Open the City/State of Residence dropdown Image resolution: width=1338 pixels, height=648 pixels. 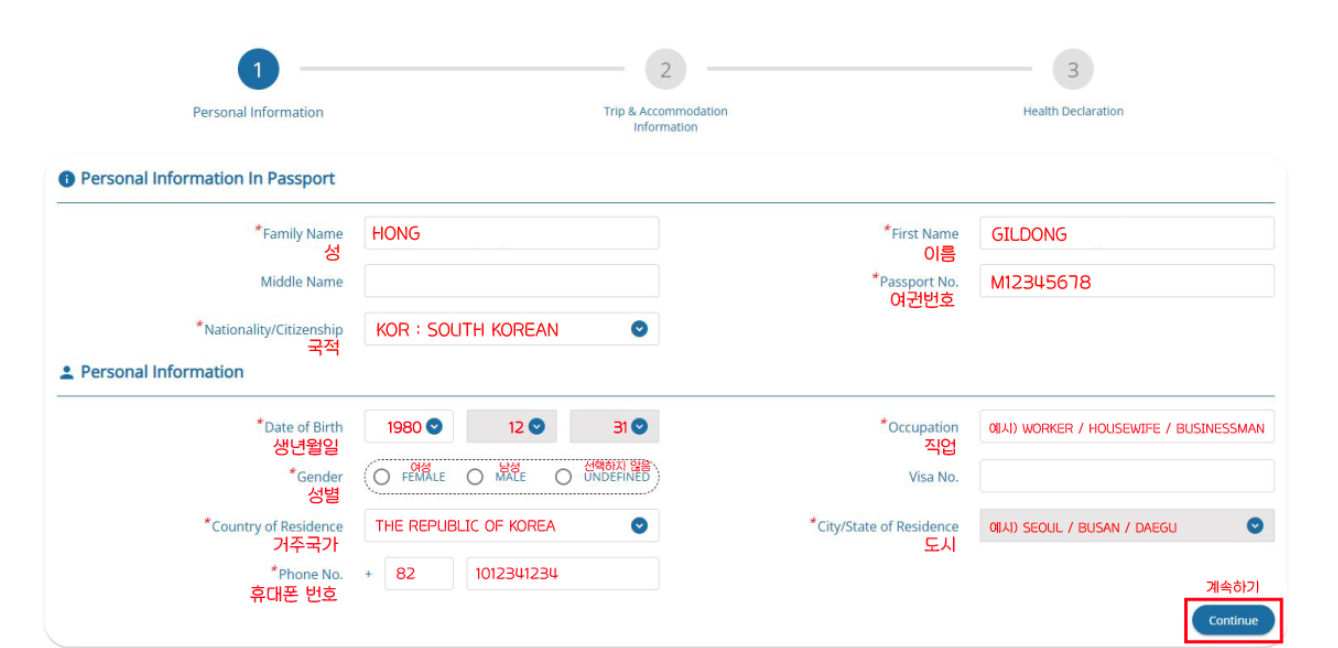[x=1127, y=526]
